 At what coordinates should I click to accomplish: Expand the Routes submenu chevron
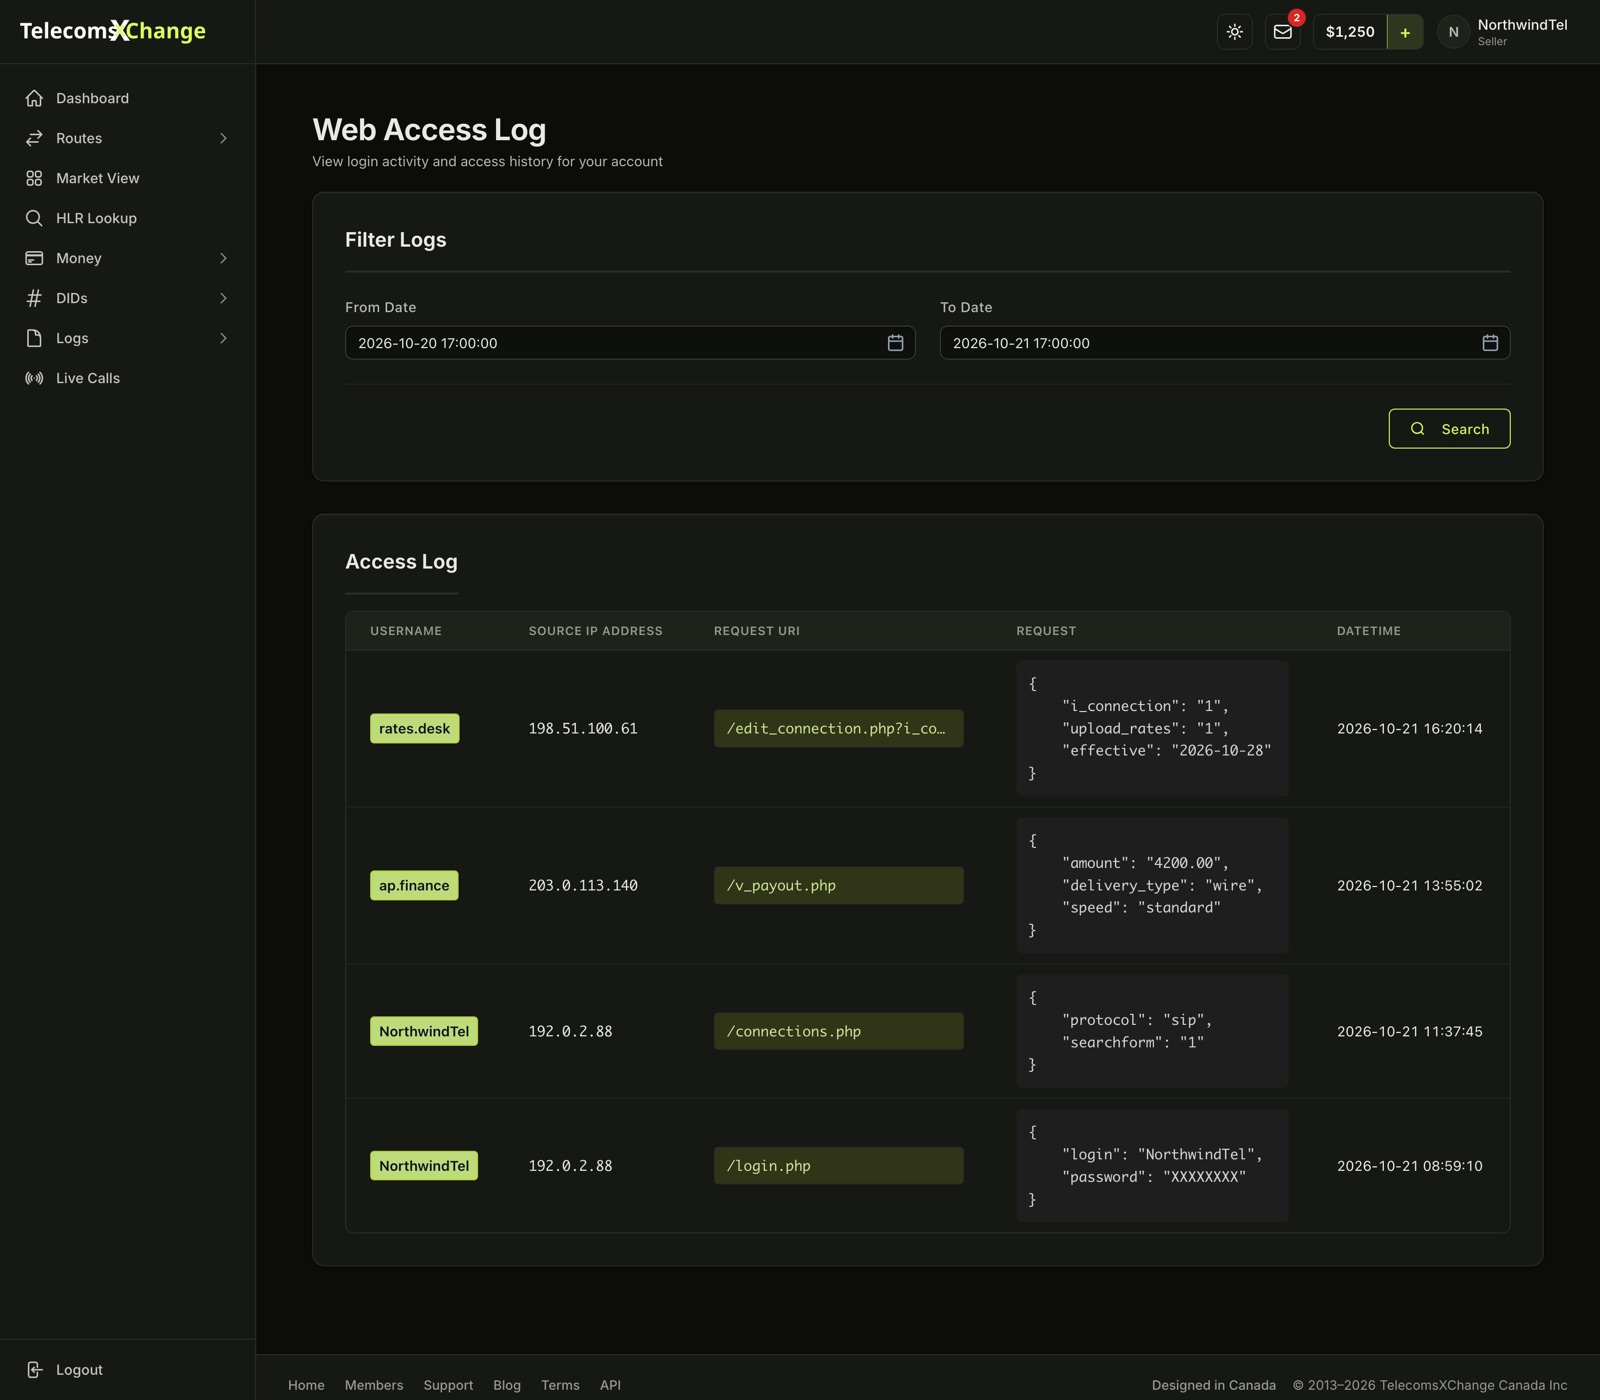(223, 138)
